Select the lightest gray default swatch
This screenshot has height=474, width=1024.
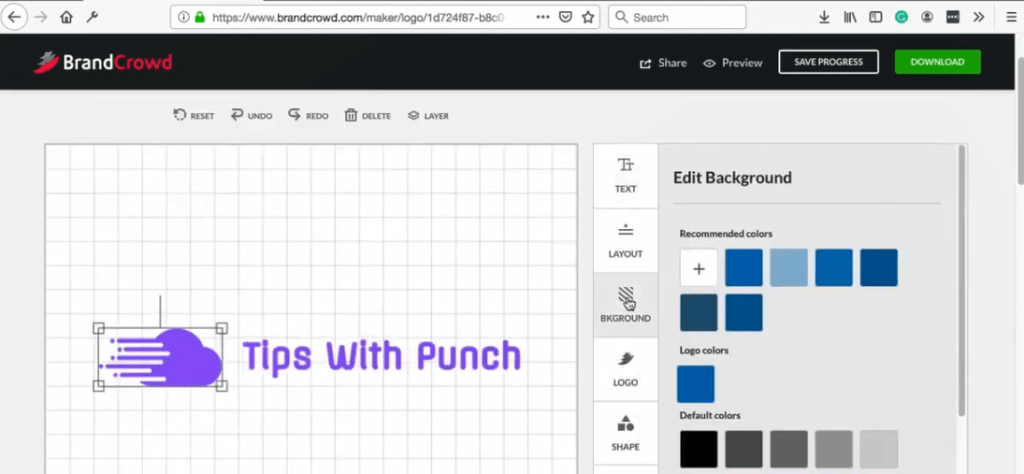click(x=879, y=449)
